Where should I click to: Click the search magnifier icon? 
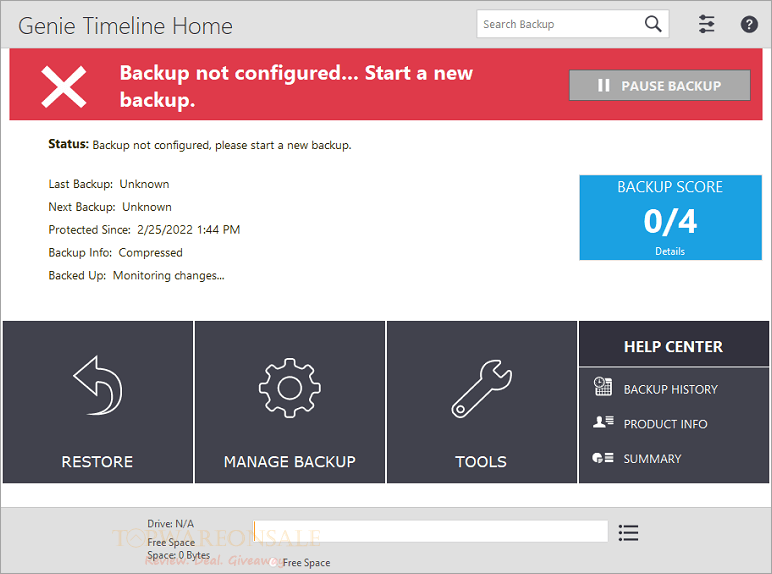(653, 24)
